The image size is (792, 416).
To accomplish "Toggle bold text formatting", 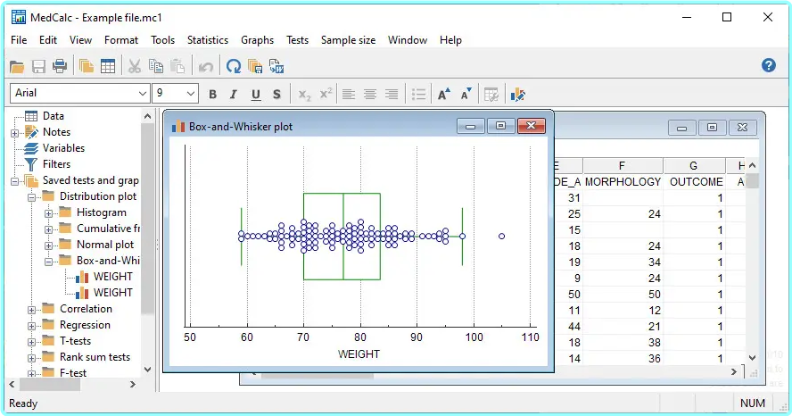I will (212, 94).
